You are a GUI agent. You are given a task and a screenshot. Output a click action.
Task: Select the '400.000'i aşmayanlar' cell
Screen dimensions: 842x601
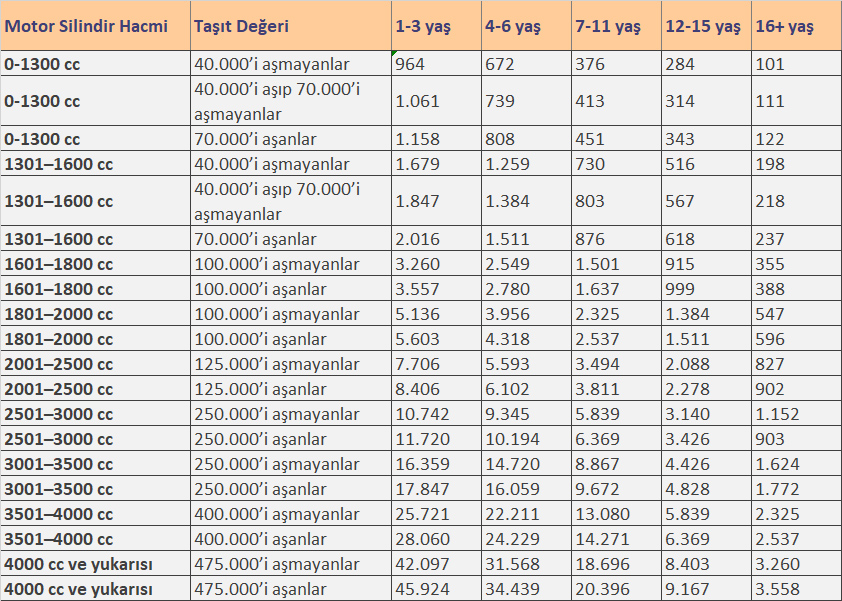click(x=290, y=514)
